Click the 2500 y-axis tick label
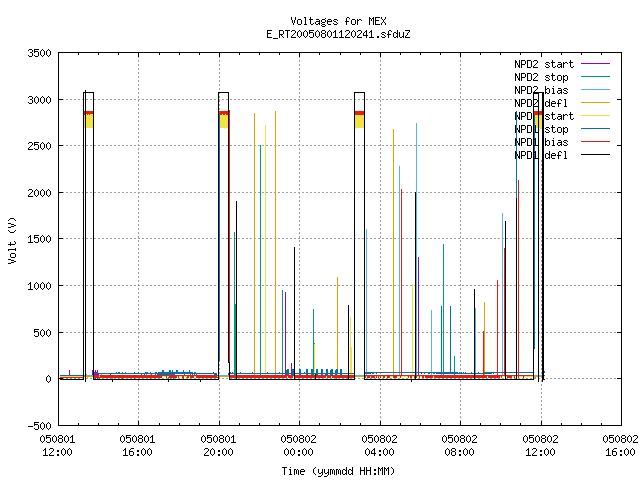 point(40,146)
